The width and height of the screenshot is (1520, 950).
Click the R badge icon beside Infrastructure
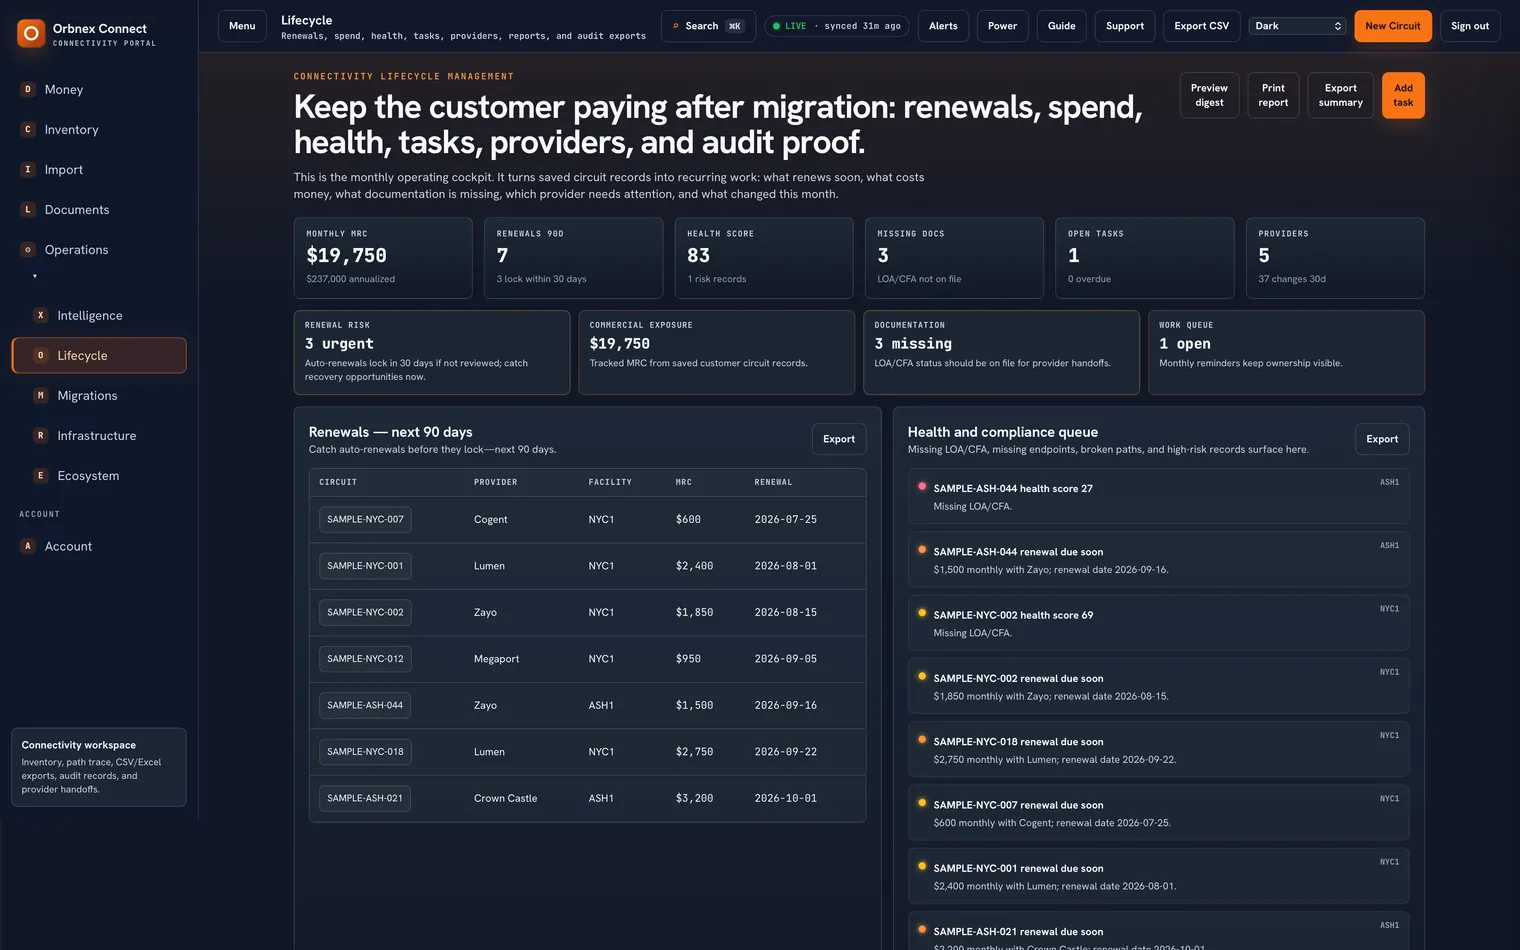click(41, 435)
